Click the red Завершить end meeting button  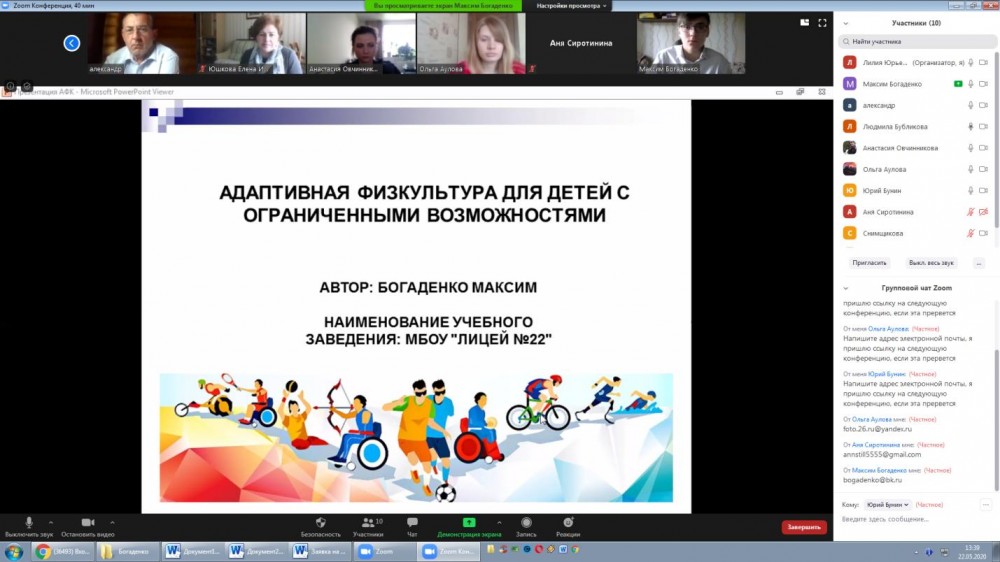tap(803, 527)
